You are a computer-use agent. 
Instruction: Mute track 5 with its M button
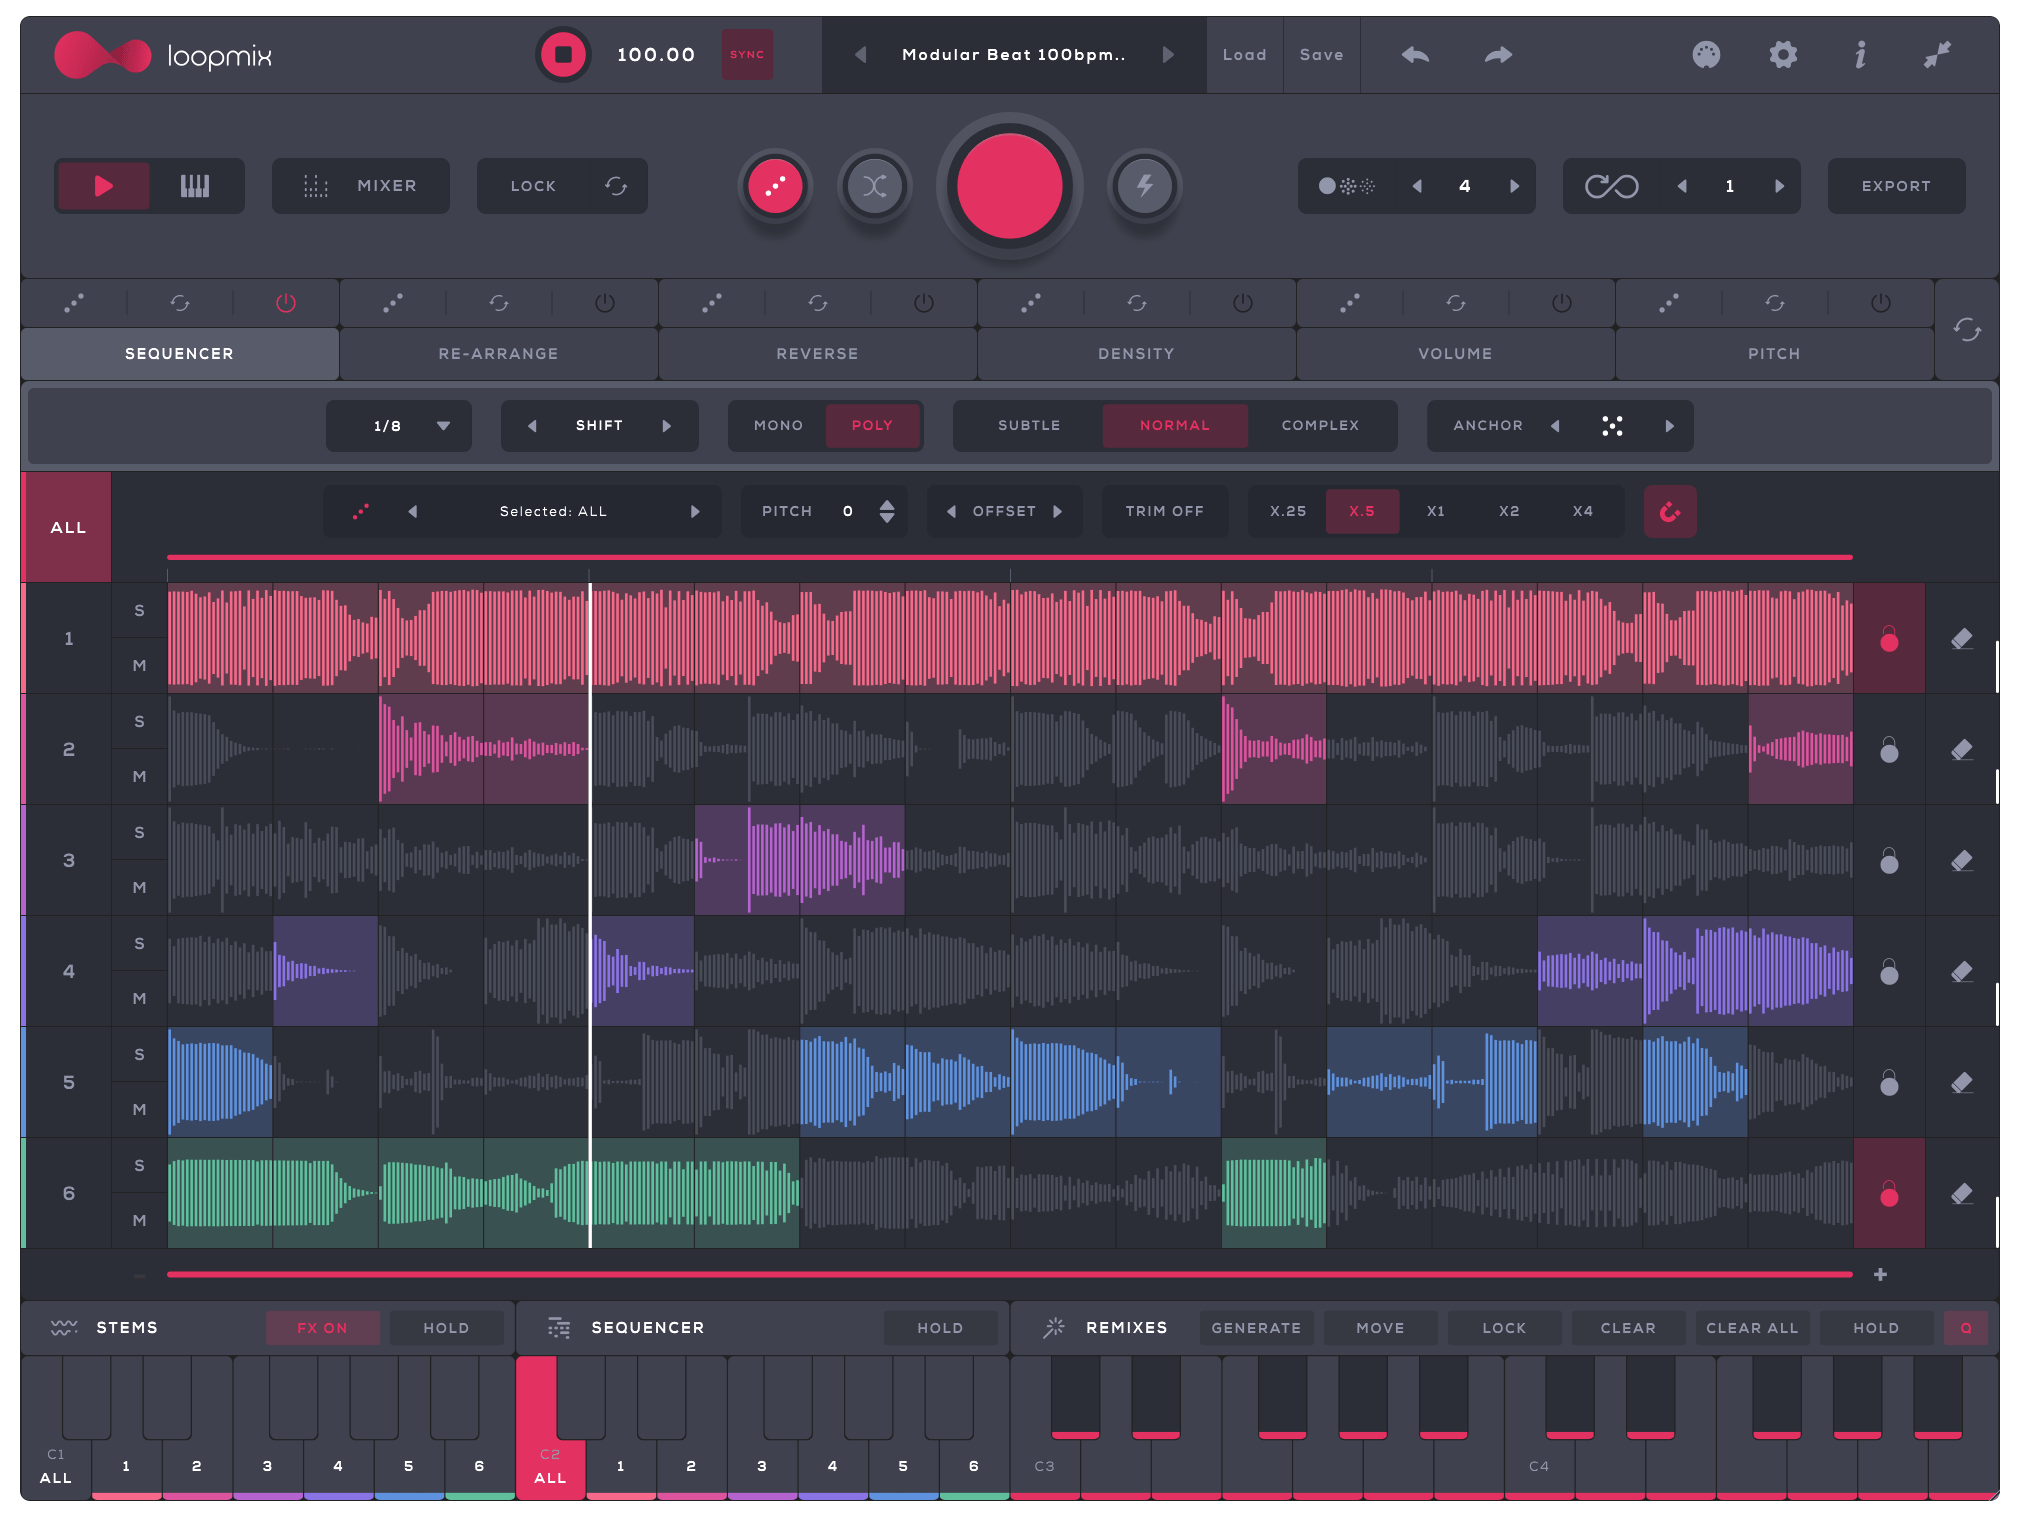139,1109
